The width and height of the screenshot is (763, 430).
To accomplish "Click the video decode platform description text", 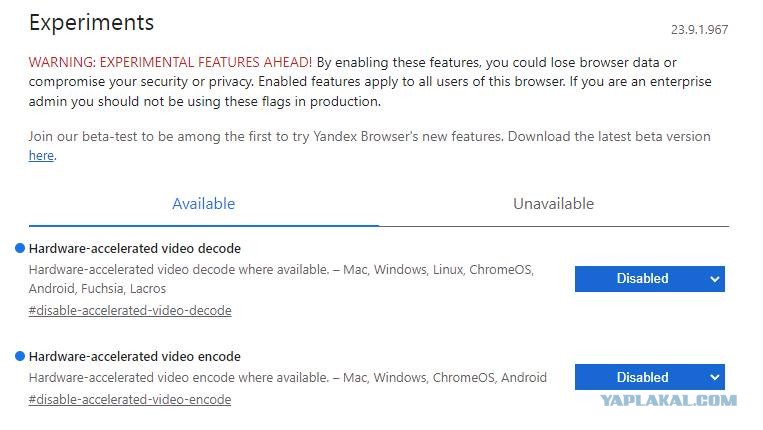I will tap(281, 279).
